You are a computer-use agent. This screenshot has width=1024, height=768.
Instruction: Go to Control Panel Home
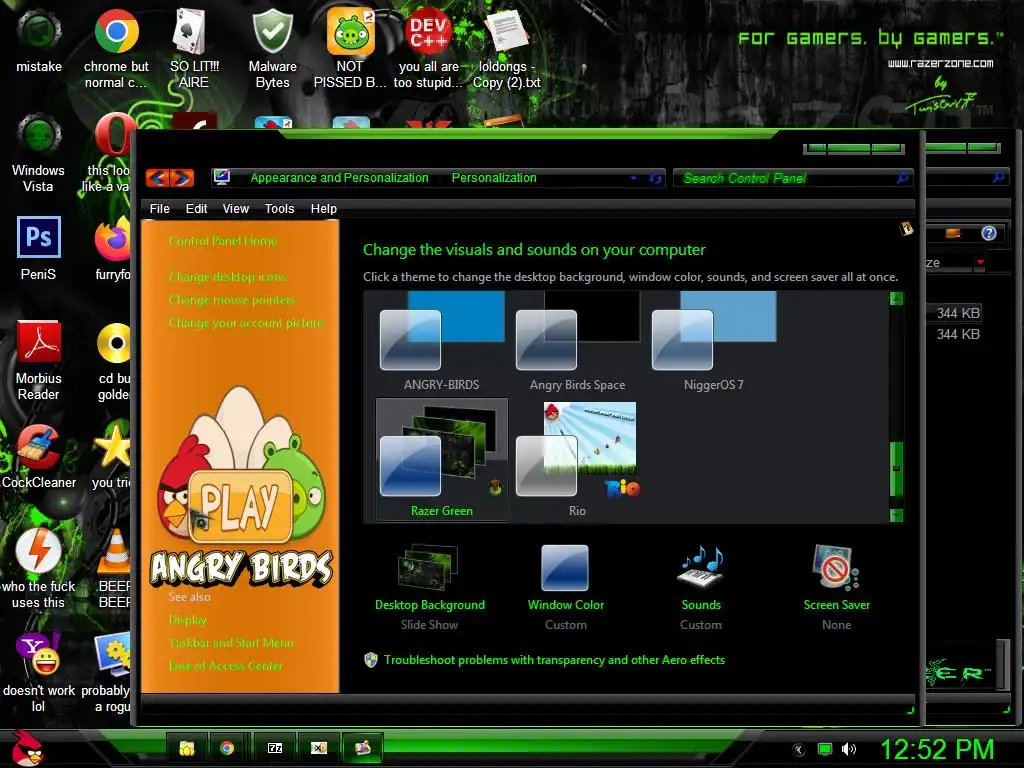pyautogui.click(x=223, y=241)
